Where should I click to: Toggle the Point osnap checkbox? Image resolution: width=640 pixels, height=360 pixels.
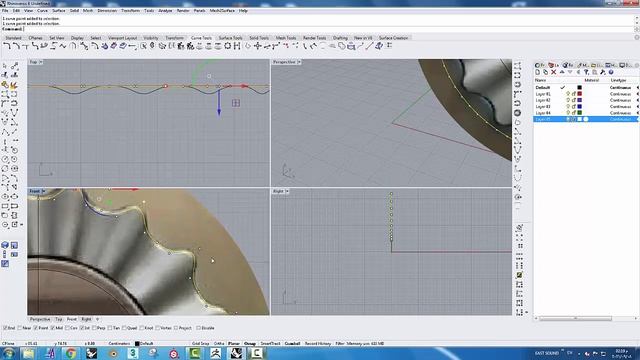(36, 328)
